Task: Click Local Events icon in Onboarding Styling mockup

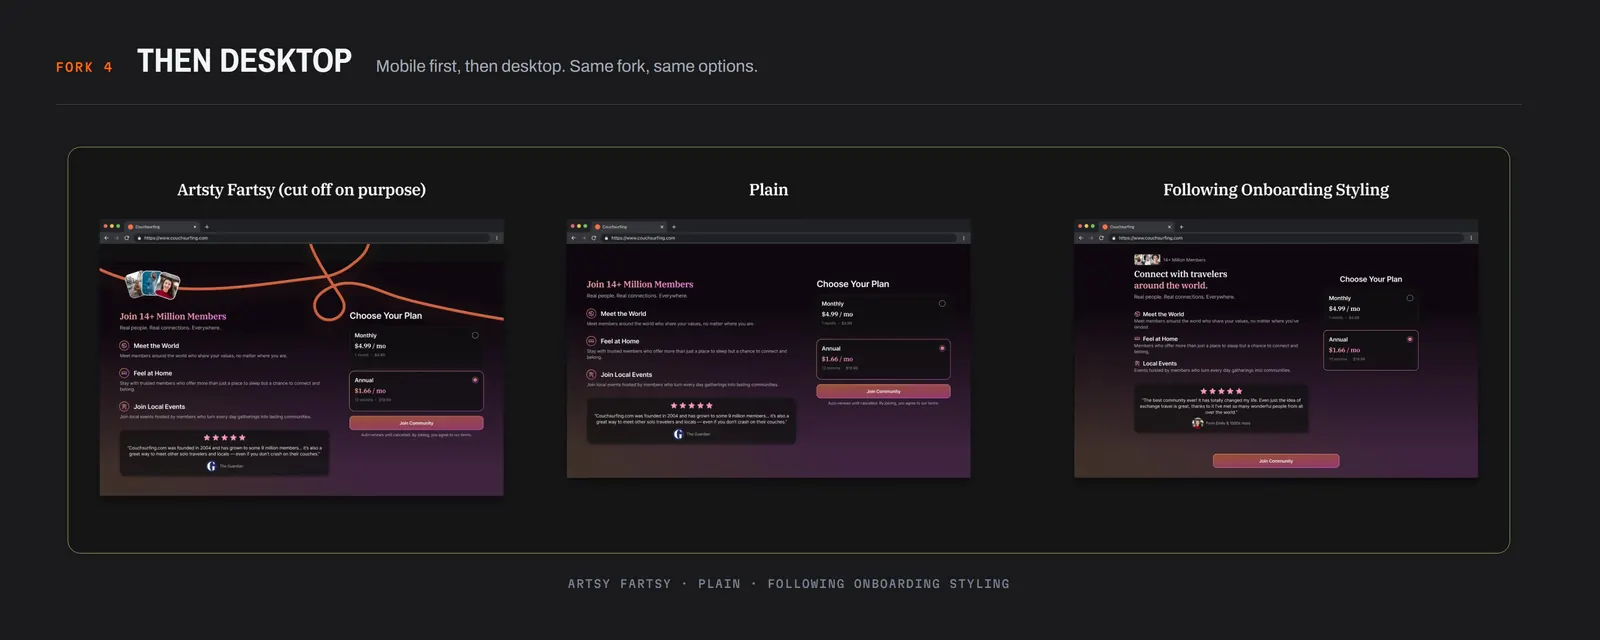Action: tap(1137, 364)
